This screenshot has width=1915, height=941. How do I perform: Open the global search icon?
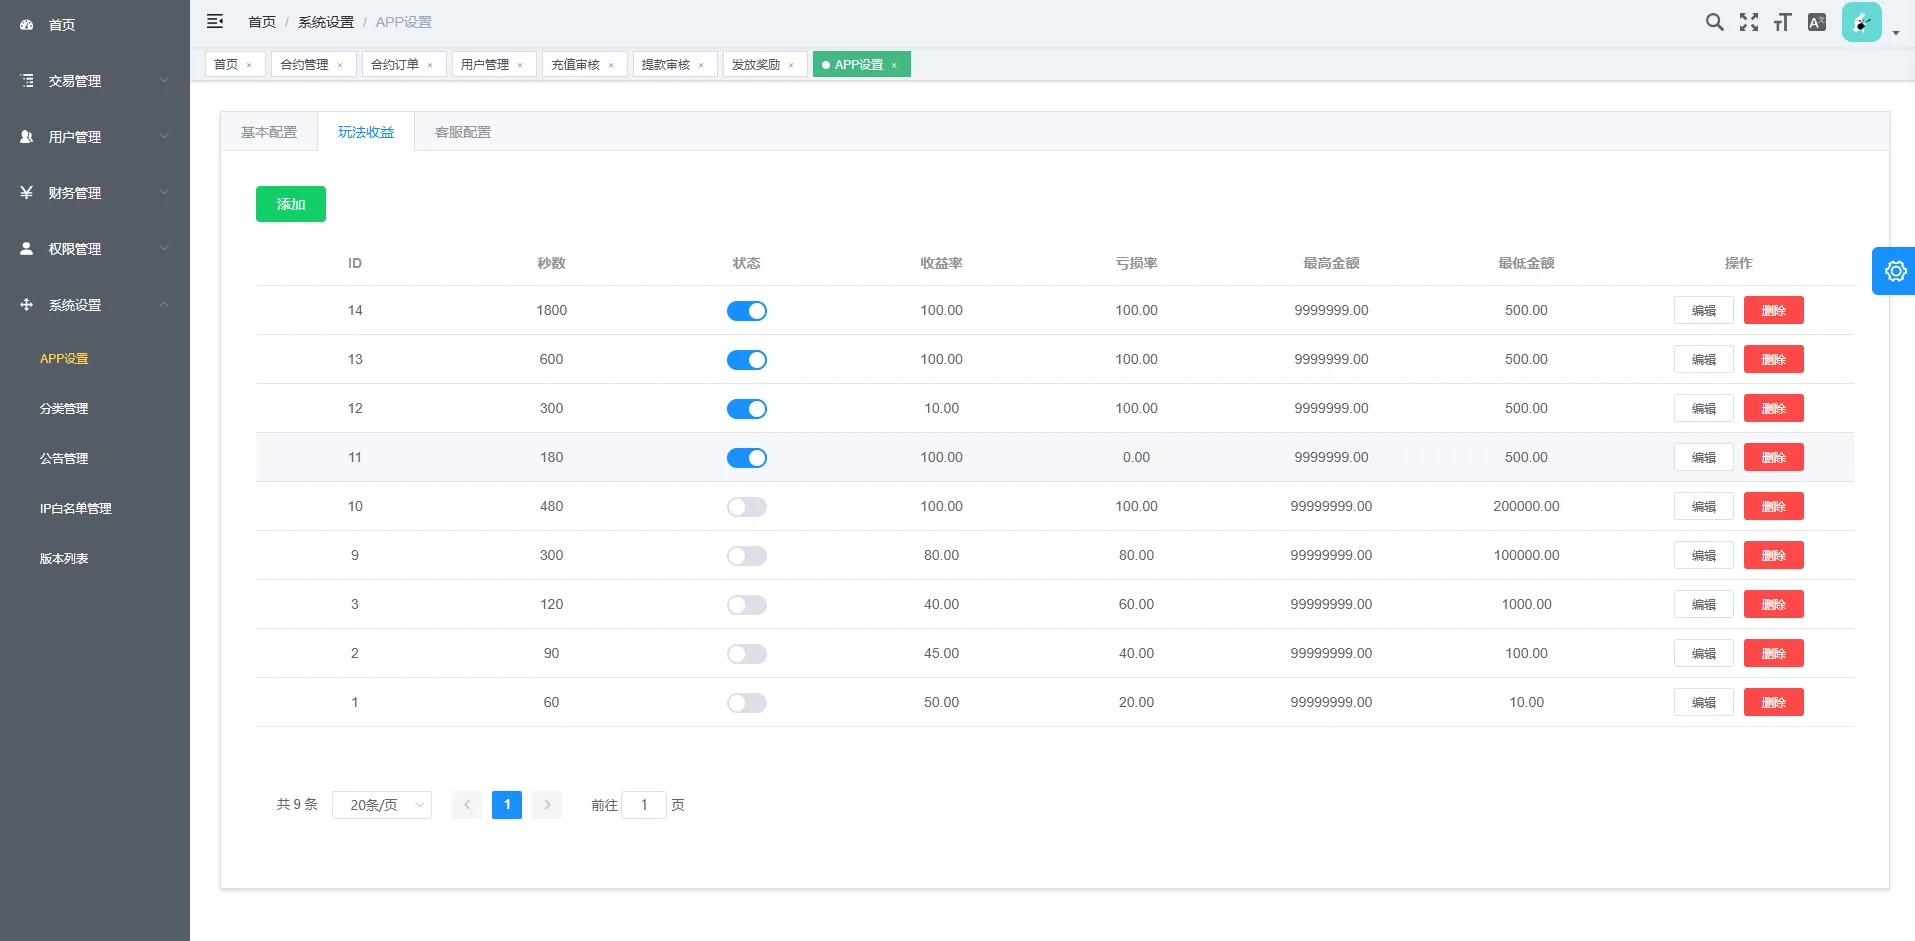(1716, 21)
